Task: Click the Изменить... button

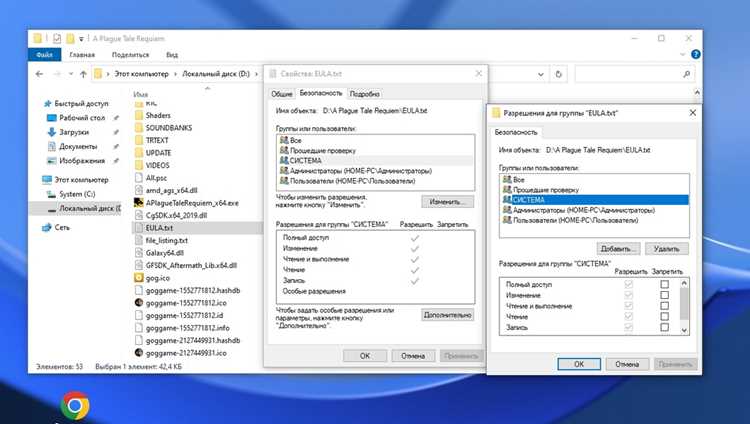Action: (x=447, y=202)
